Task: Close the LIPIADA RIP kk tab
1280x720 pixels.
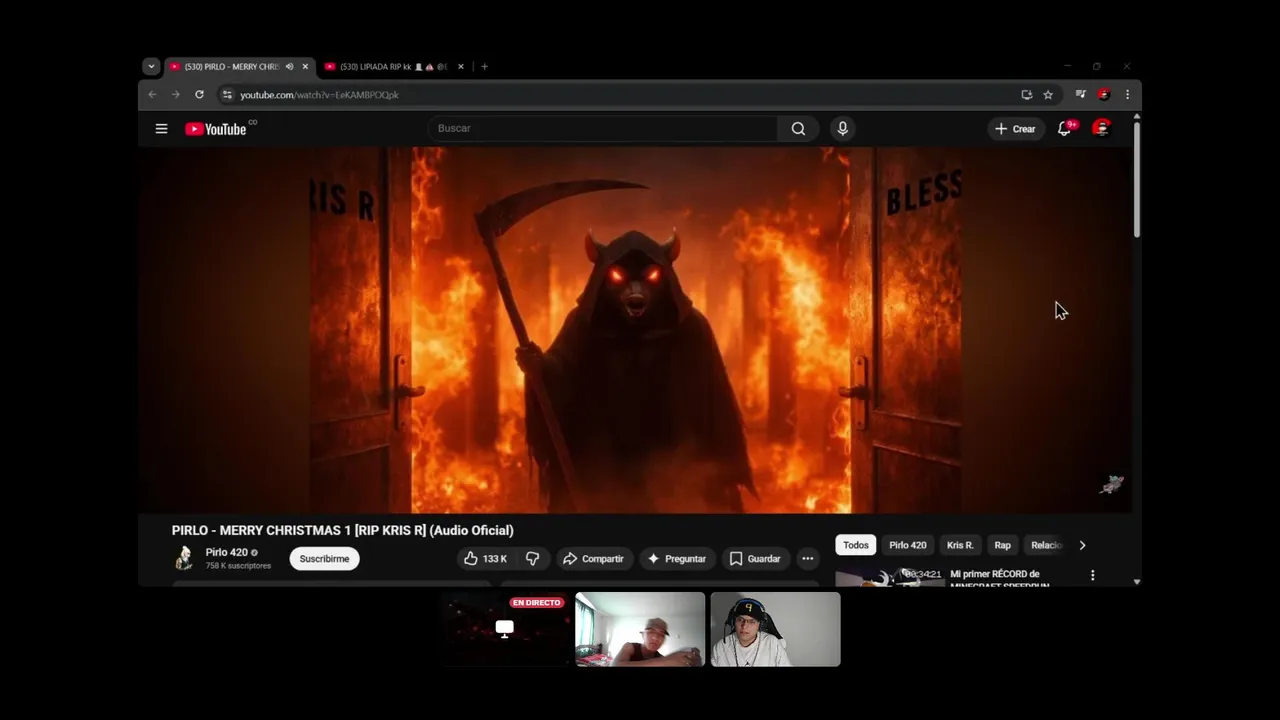Action: click(461, 67)
